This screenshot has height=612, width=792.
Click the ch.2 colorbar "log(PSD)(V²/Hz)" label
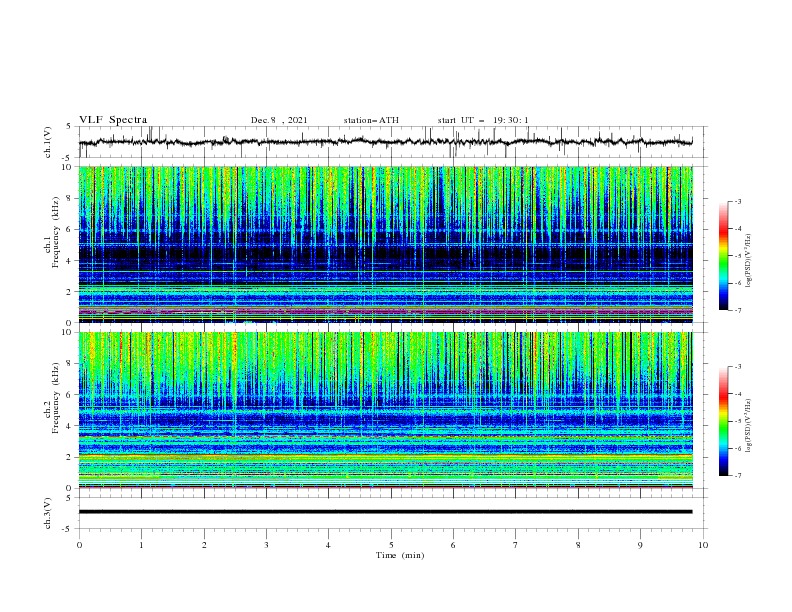tap(749, 426)
